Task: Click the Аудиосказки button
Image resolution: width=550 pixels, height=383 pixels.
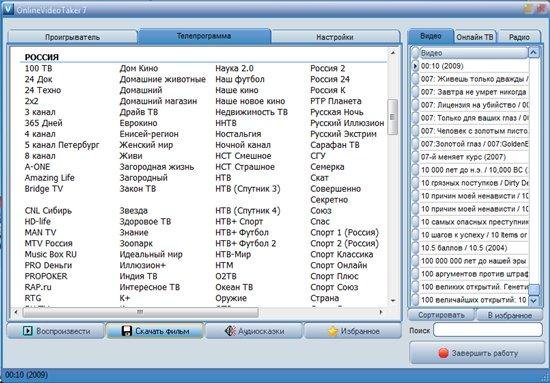Action: point(254,331)
